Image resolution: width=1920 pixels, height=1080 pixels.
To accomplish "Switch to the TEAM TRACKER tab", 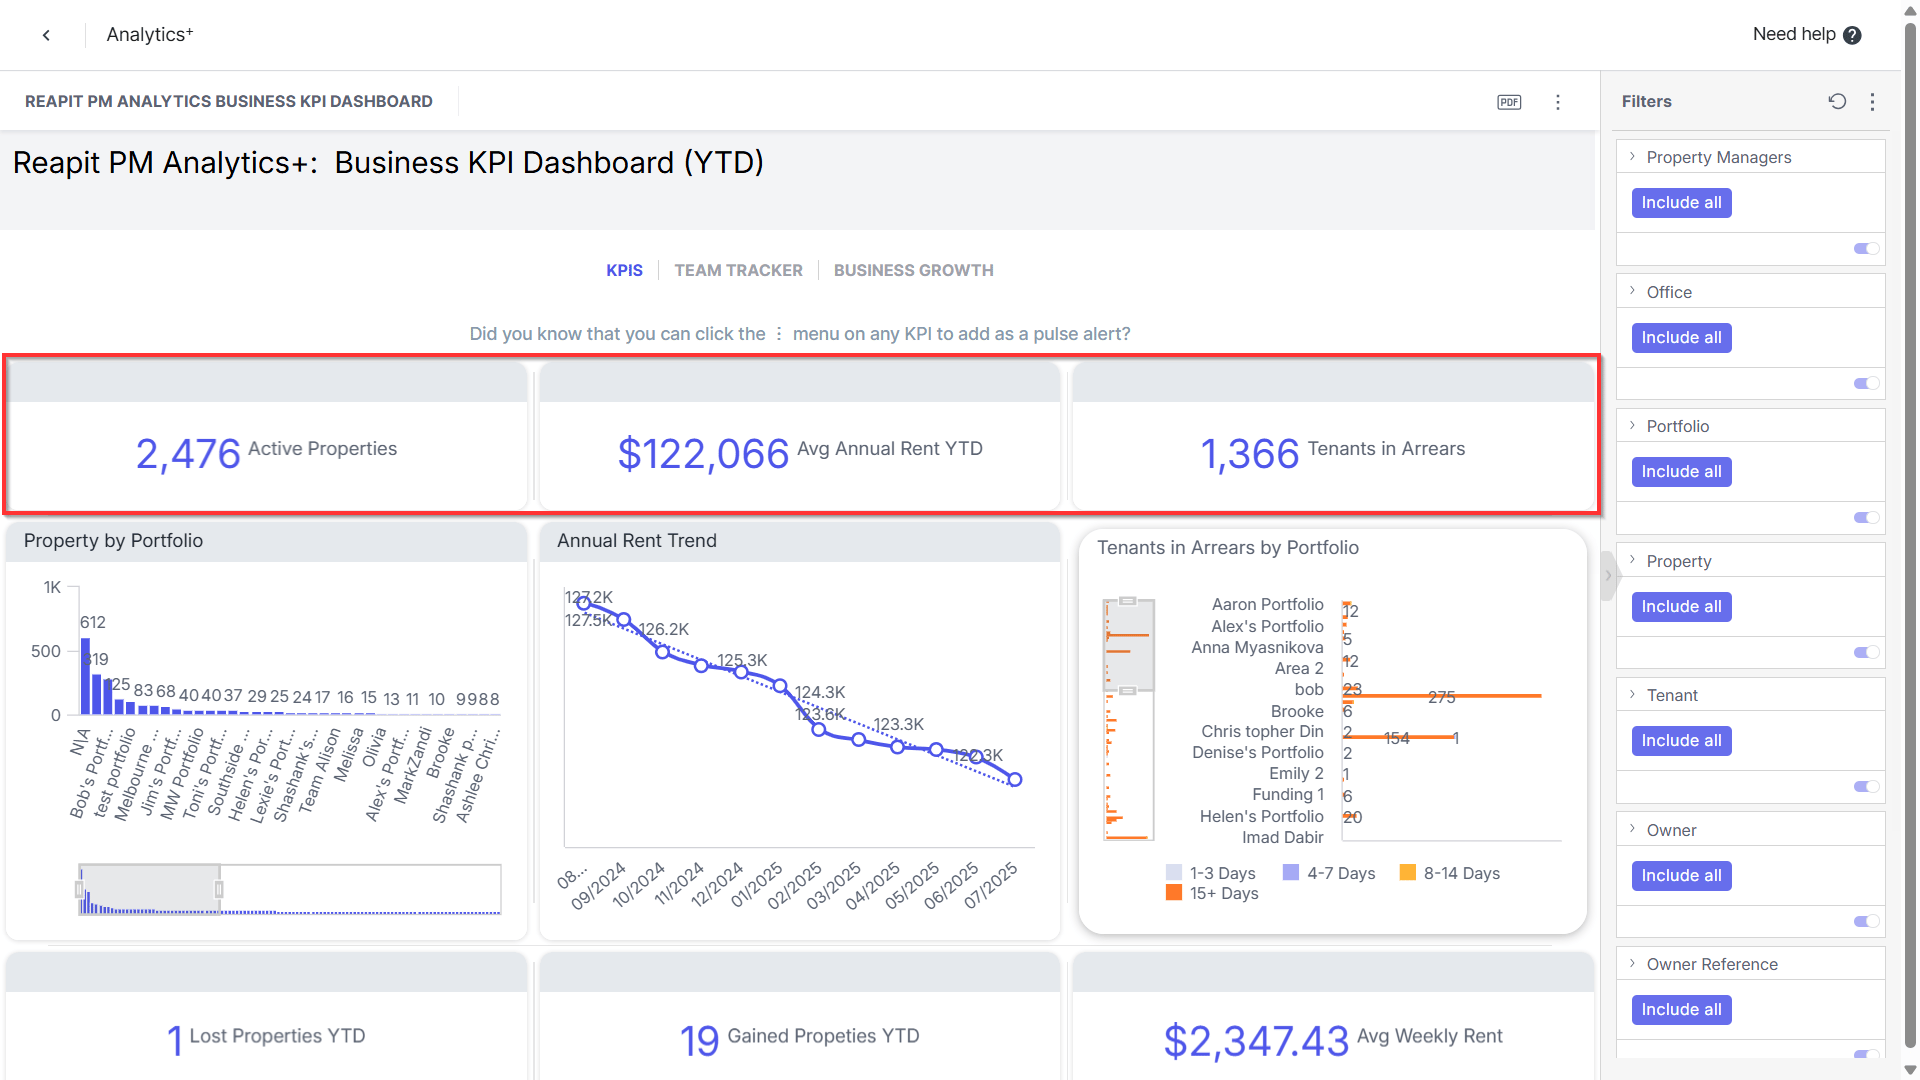I will [738, 270].
